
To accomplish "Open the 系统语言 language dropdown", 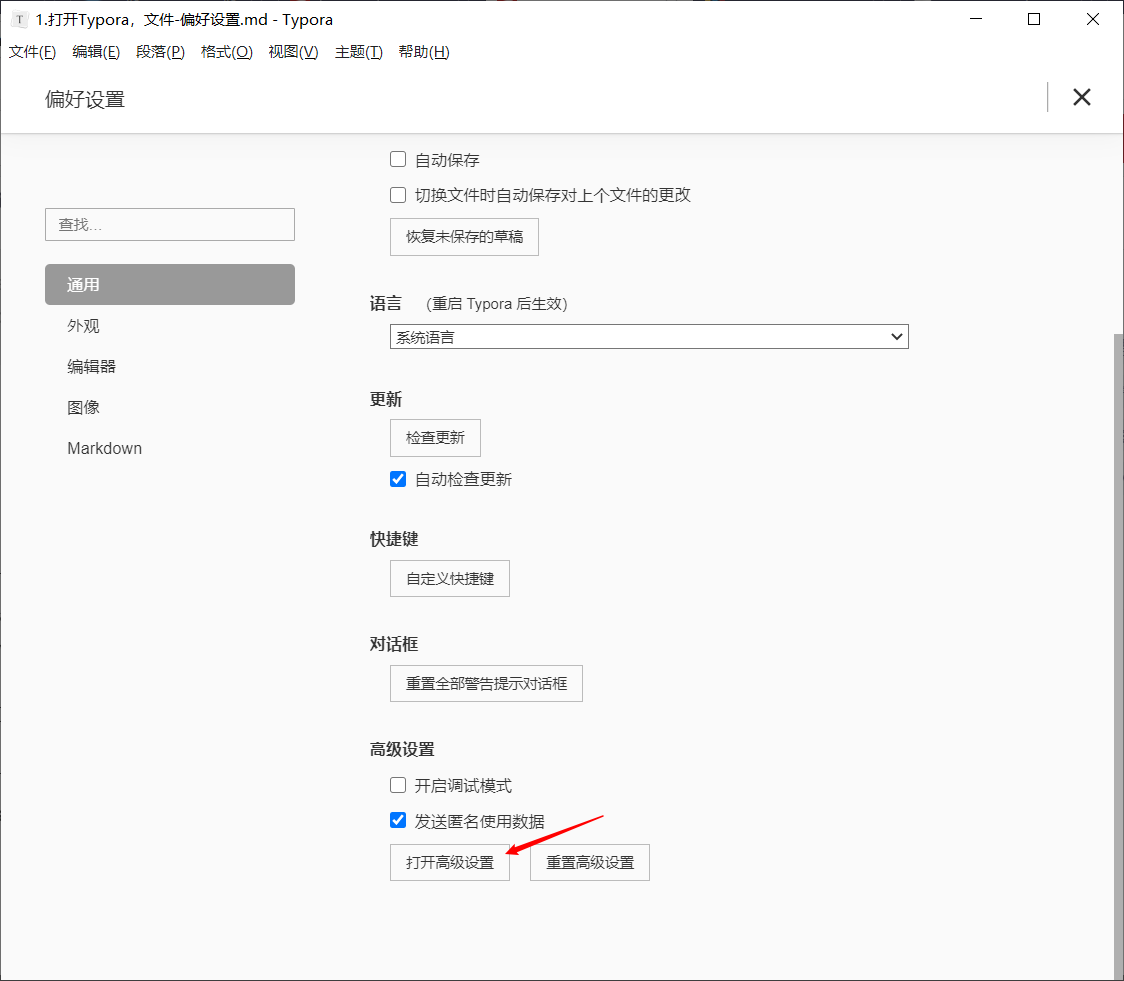I will 649,337.
